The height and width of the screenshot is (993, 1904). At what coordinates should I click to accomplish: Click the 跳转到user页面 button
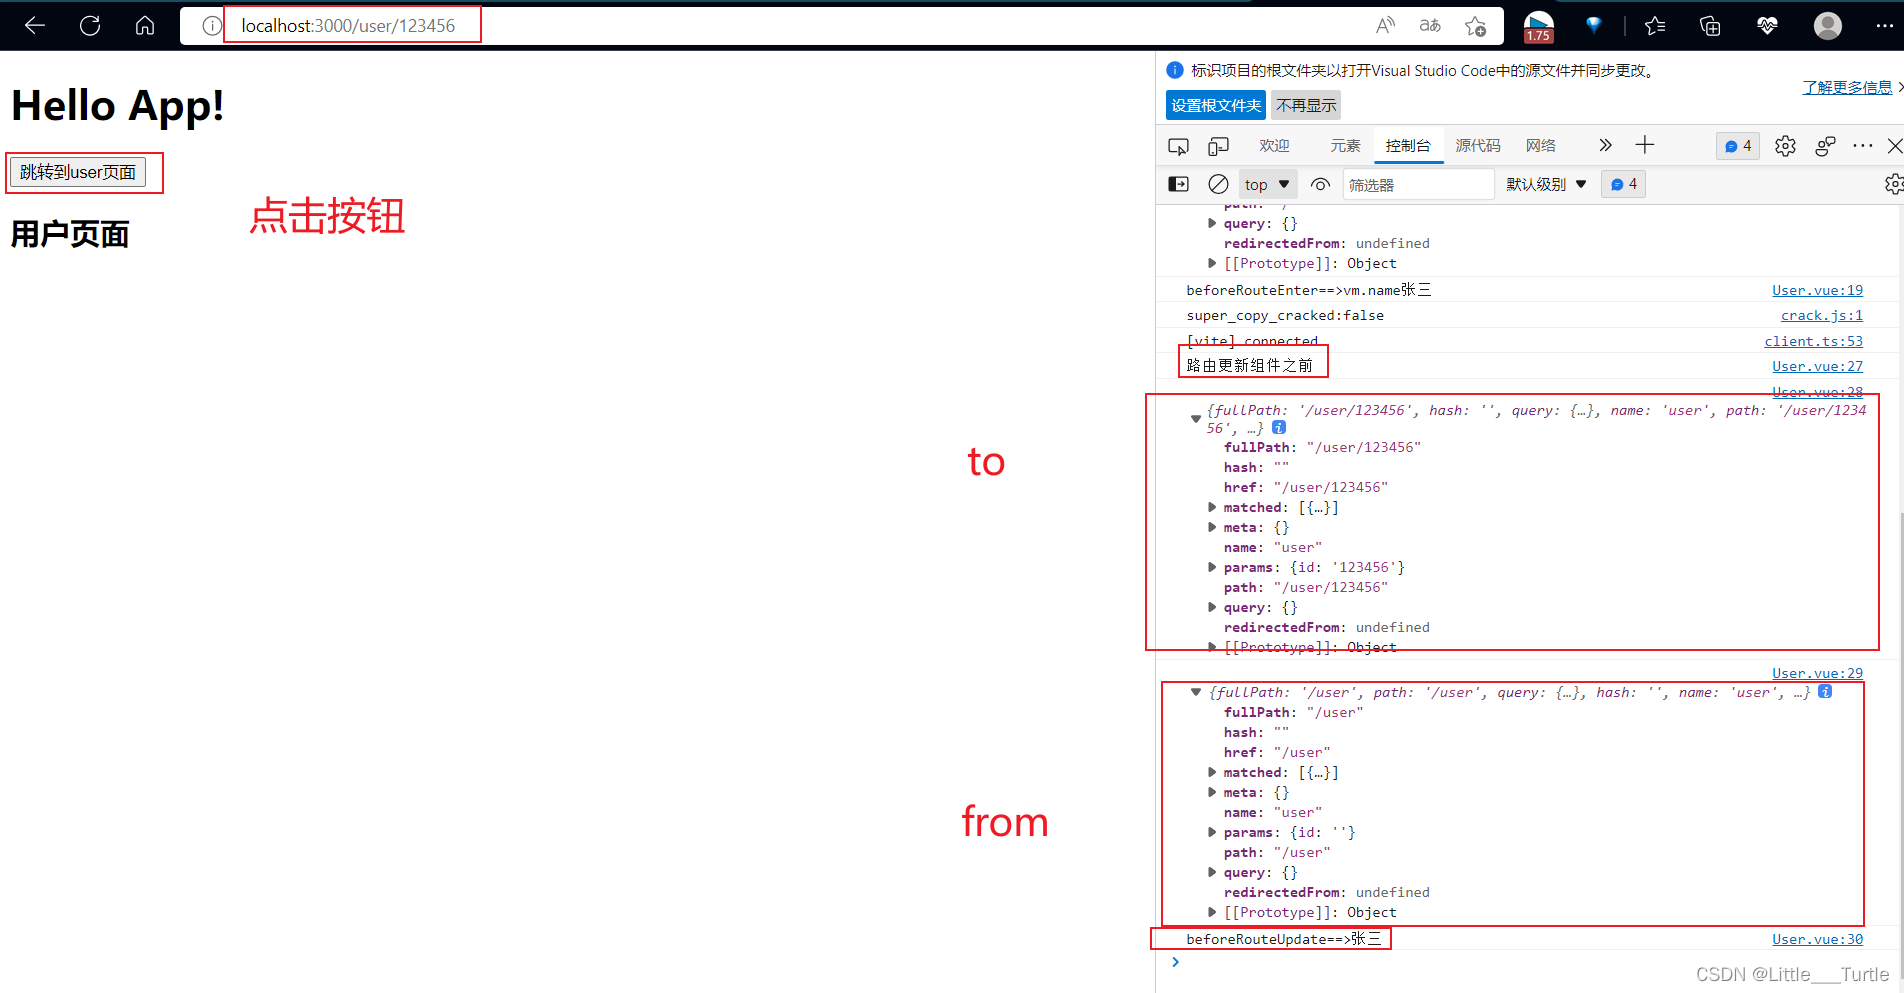coord(78,172)
